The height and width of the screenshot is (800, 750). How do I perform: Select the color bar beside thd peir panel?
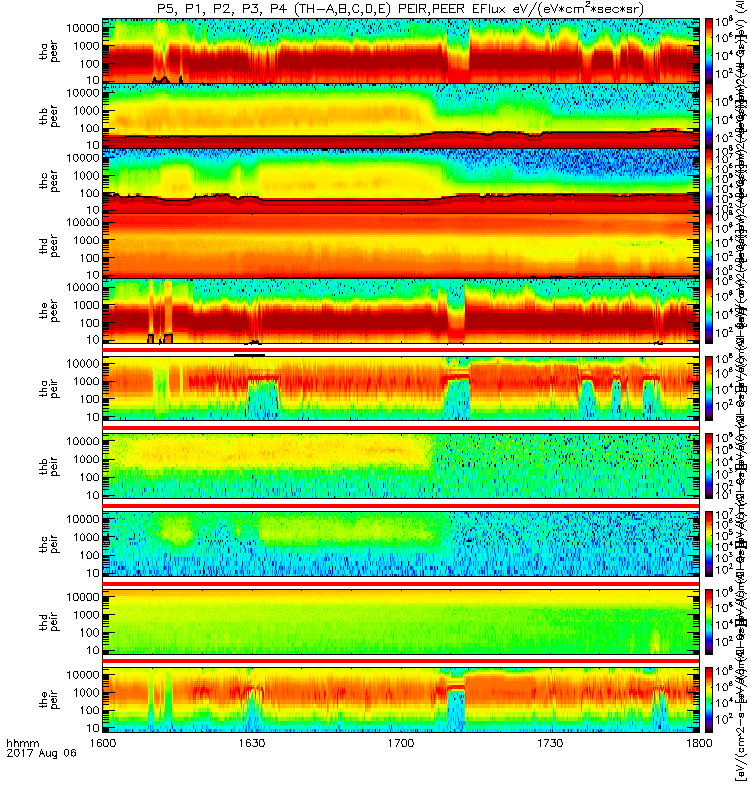709,621
